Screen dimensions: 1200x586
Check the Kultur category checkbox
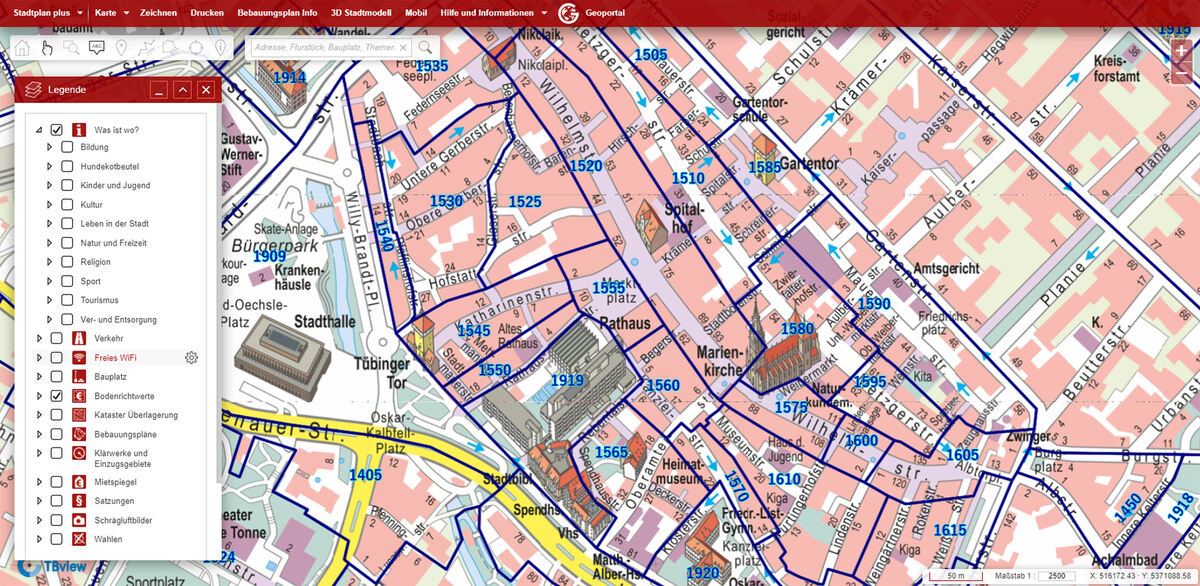pyautogui.click(x=67, y=204)
